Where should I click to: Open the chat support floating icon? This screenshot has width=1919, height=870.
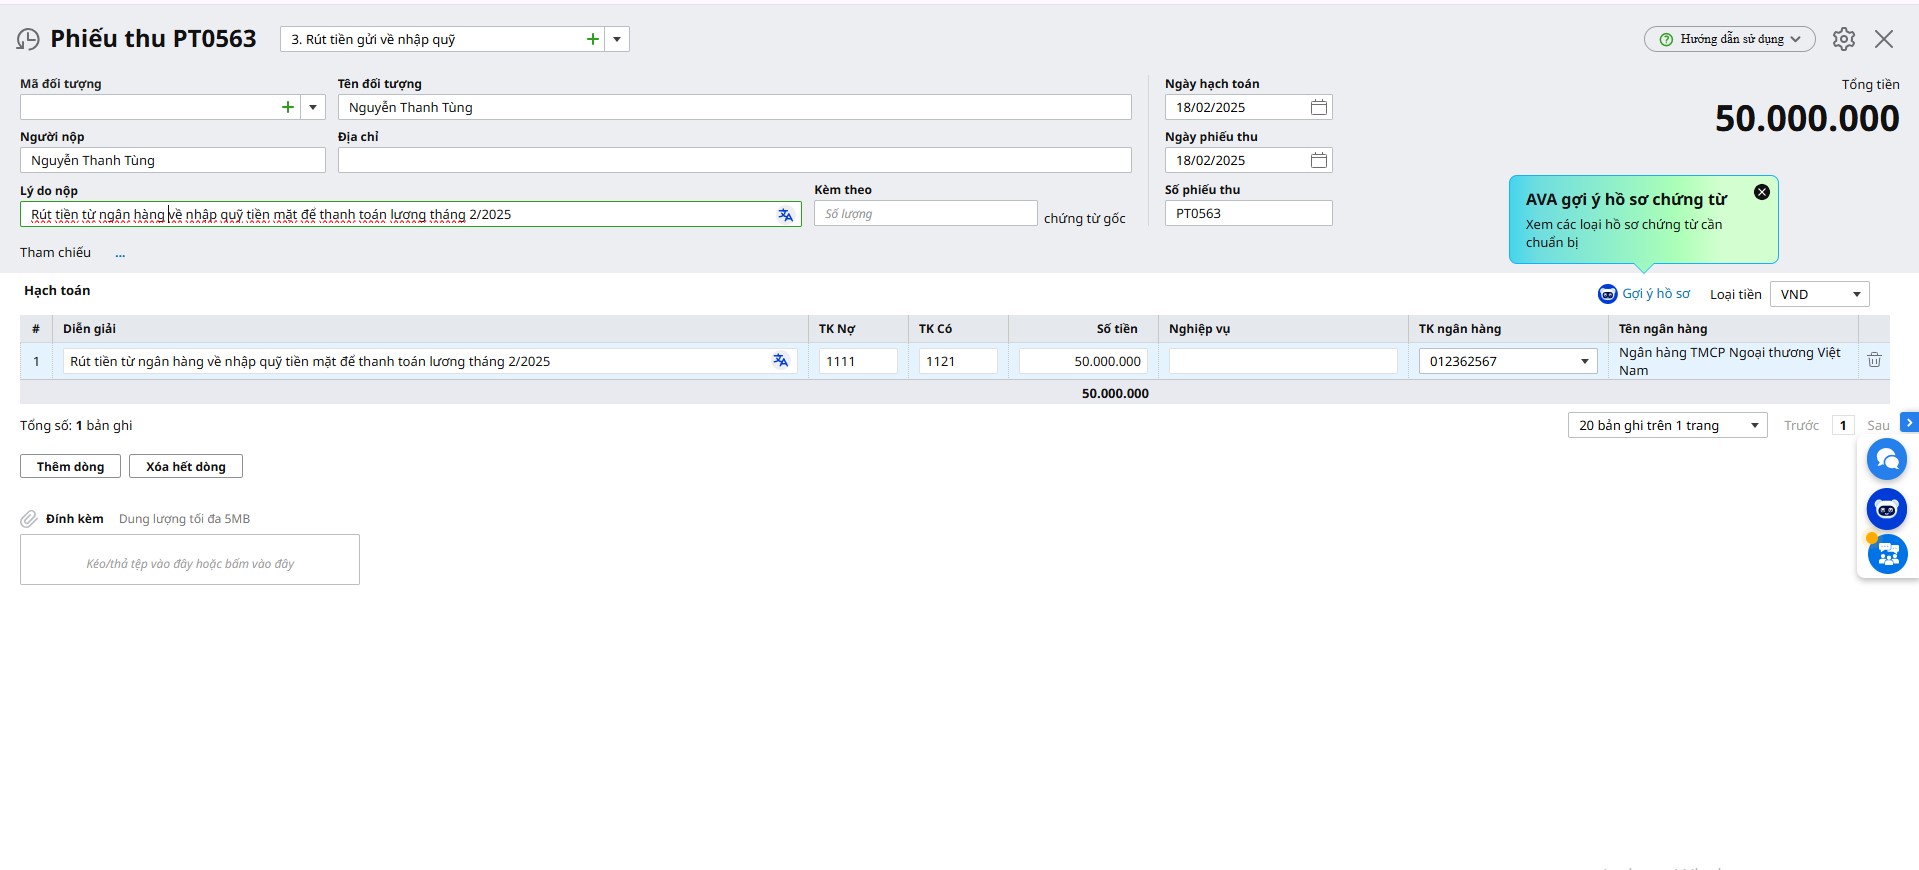pyautogui.click(x=1886, y=460)
